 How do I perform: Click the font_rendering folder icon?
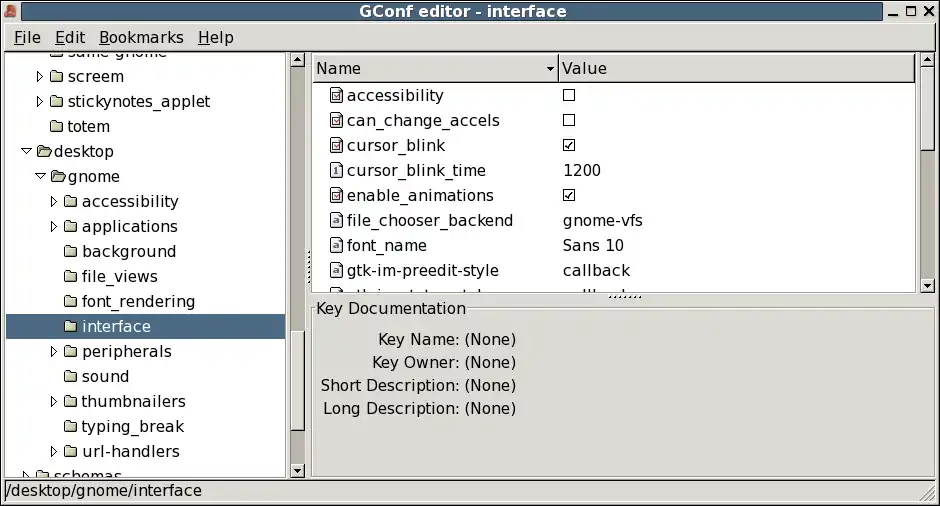[x=70, y=302]
